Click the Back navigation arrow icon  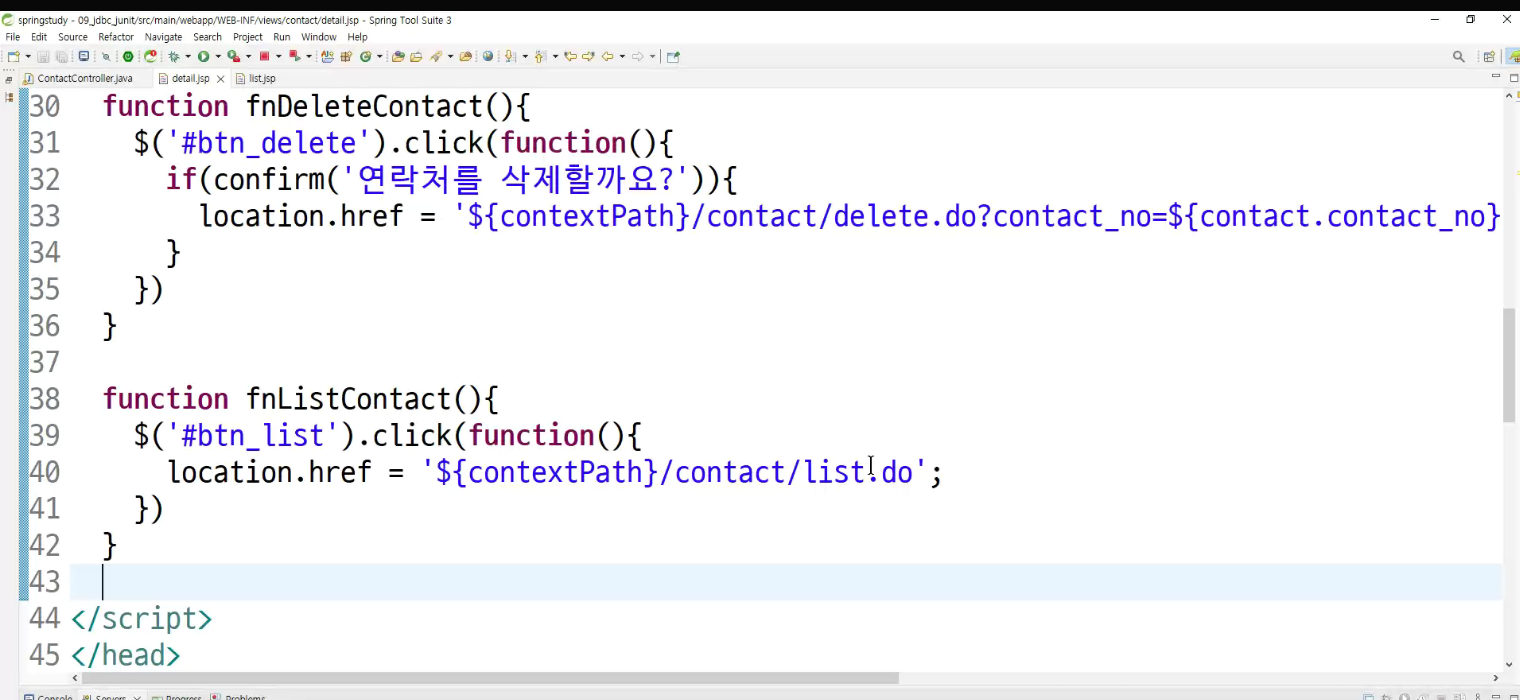point(607,57)
